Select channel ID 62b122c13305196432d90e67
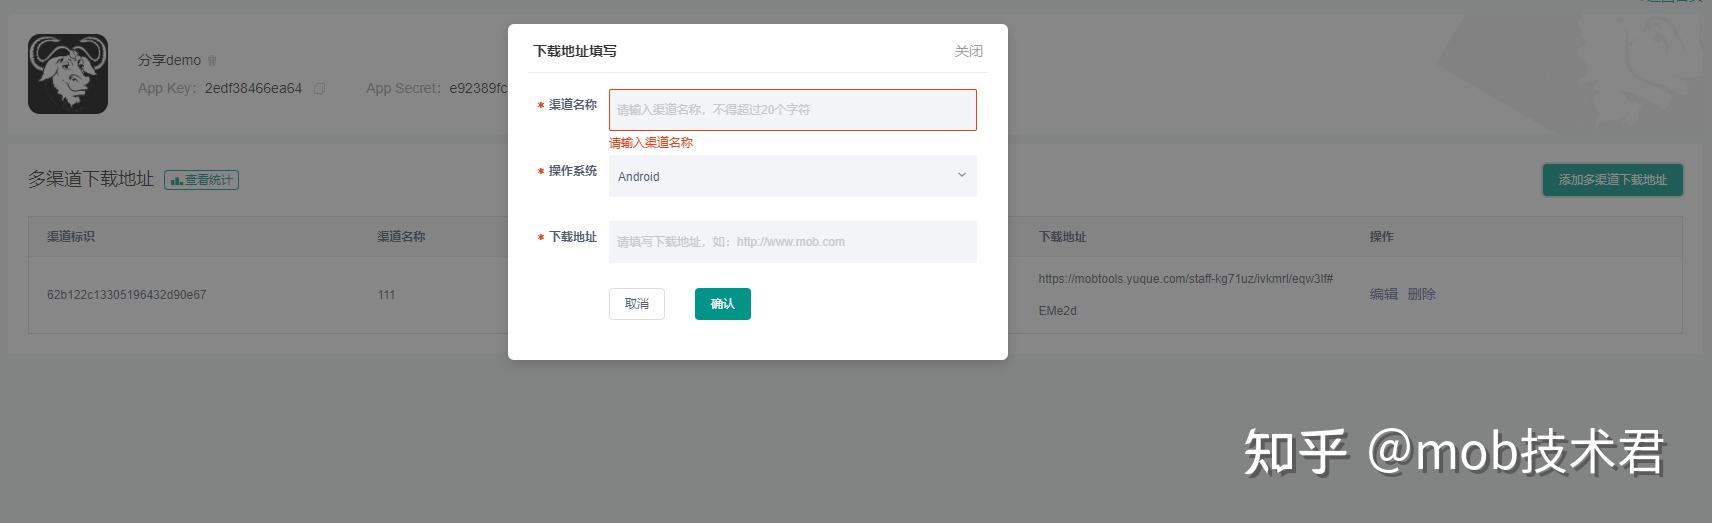The width and height of the screenshot is (1712, 523). 127,295
